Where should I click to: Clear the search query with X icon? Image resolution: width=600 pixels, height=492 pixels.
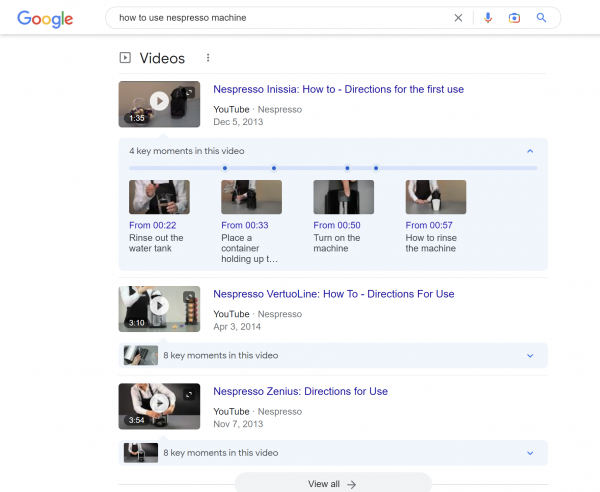pos(458,18)
